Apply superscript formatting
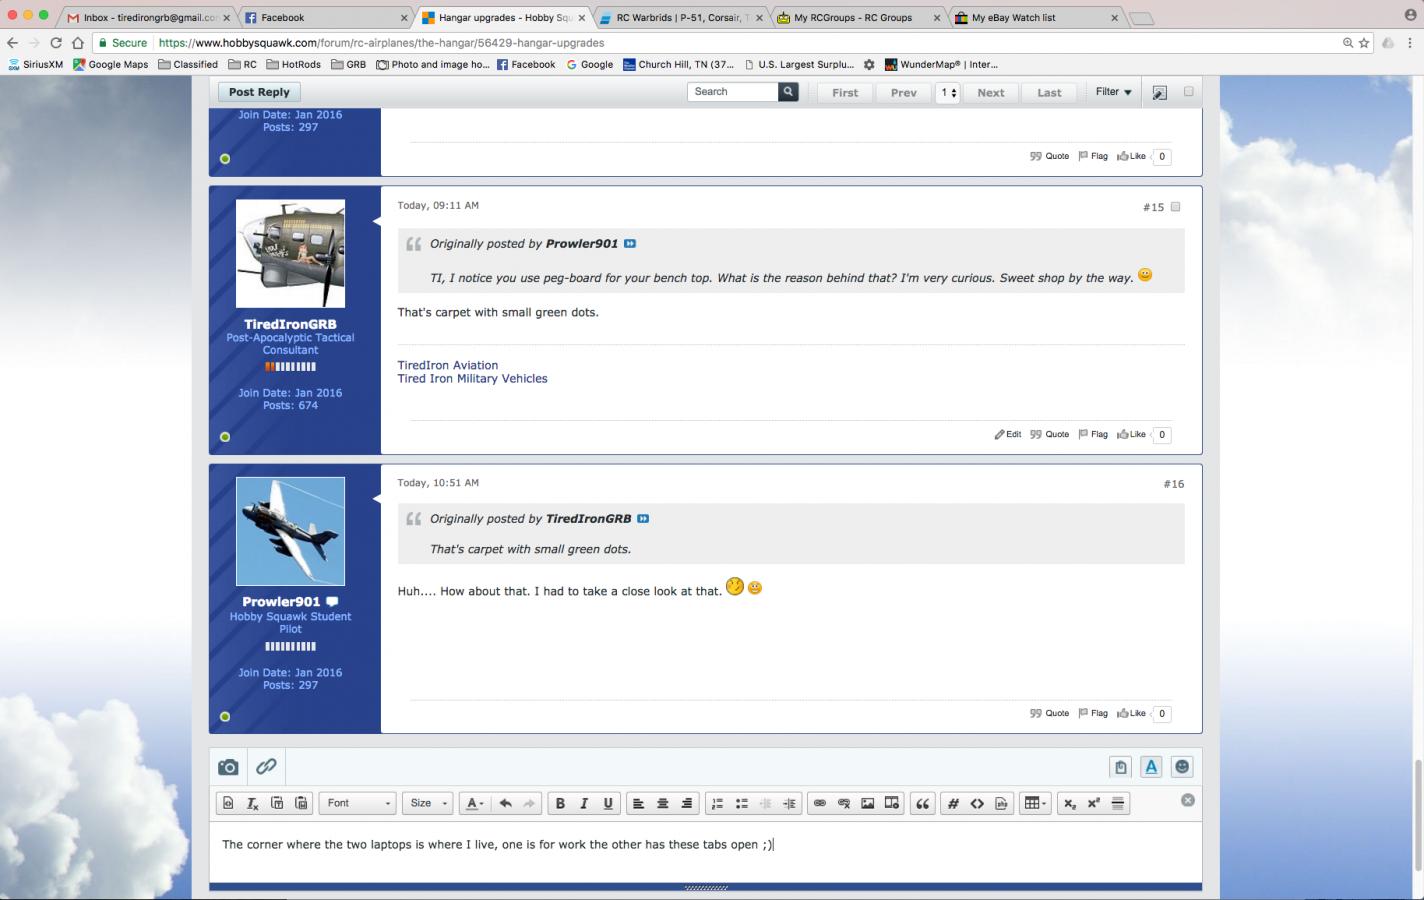1424x900 pixels. pos(1094,803)
